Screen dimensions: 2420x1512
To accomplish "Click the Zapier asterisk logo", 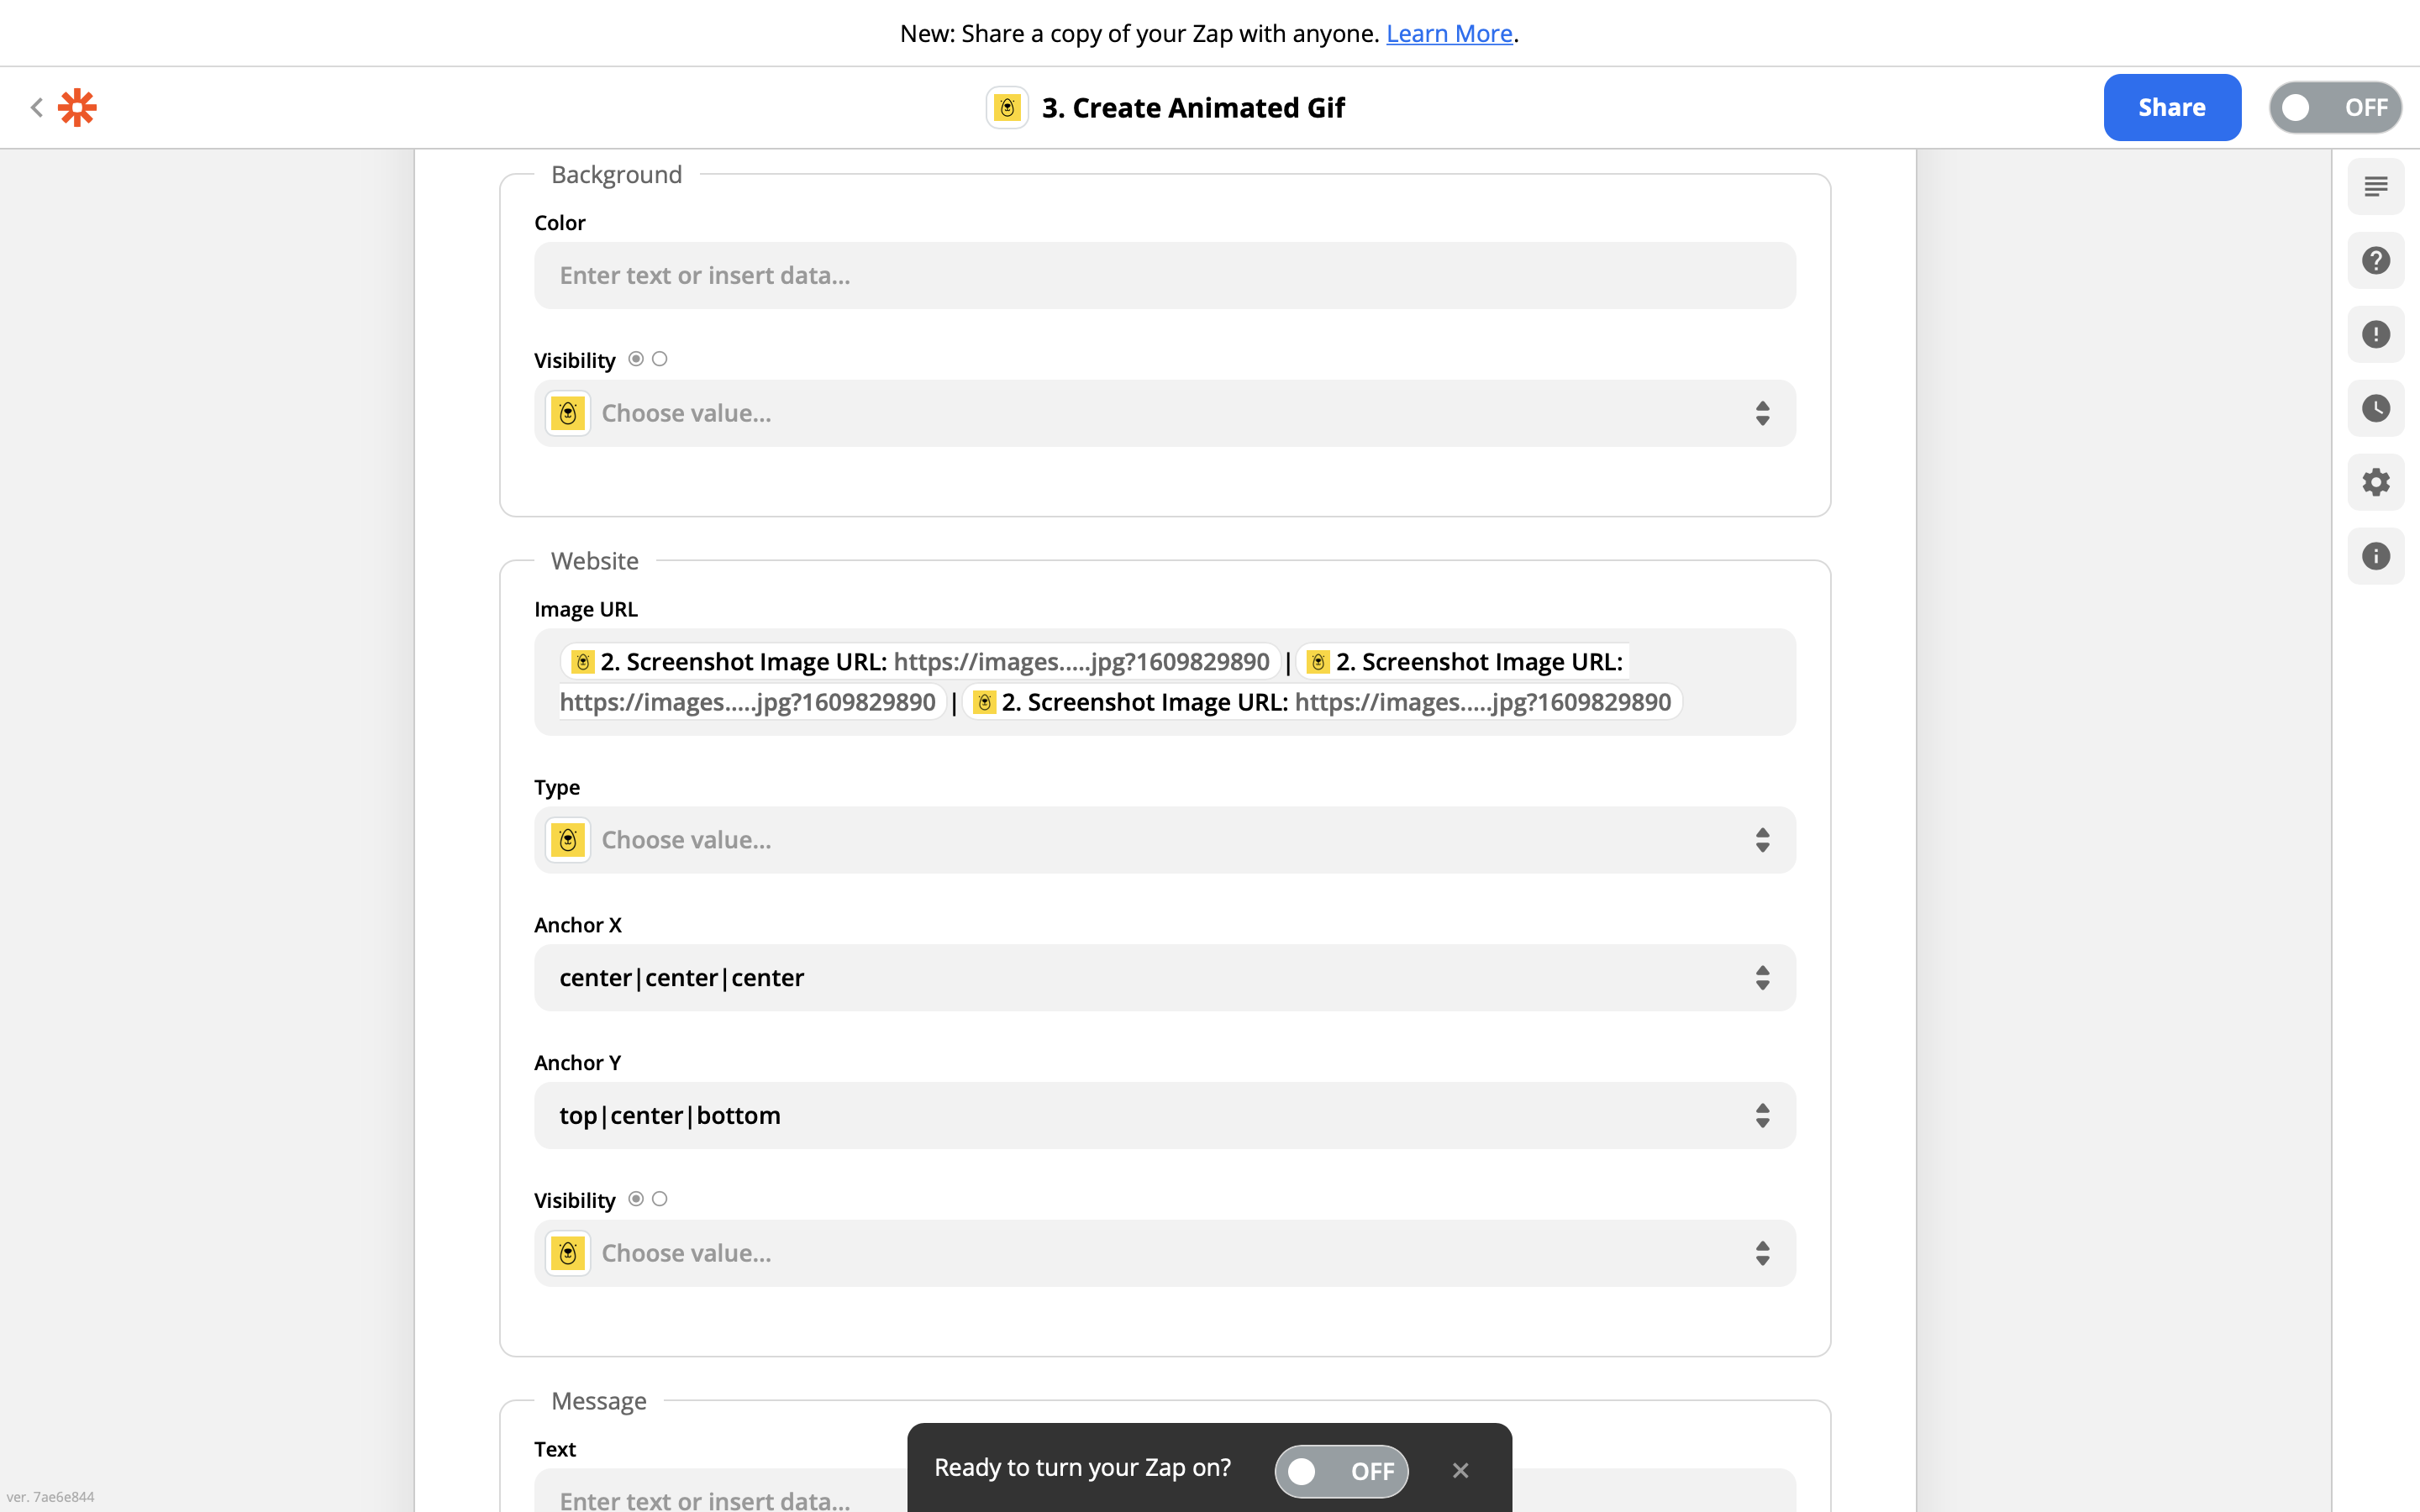I will [x=77, y=107].
